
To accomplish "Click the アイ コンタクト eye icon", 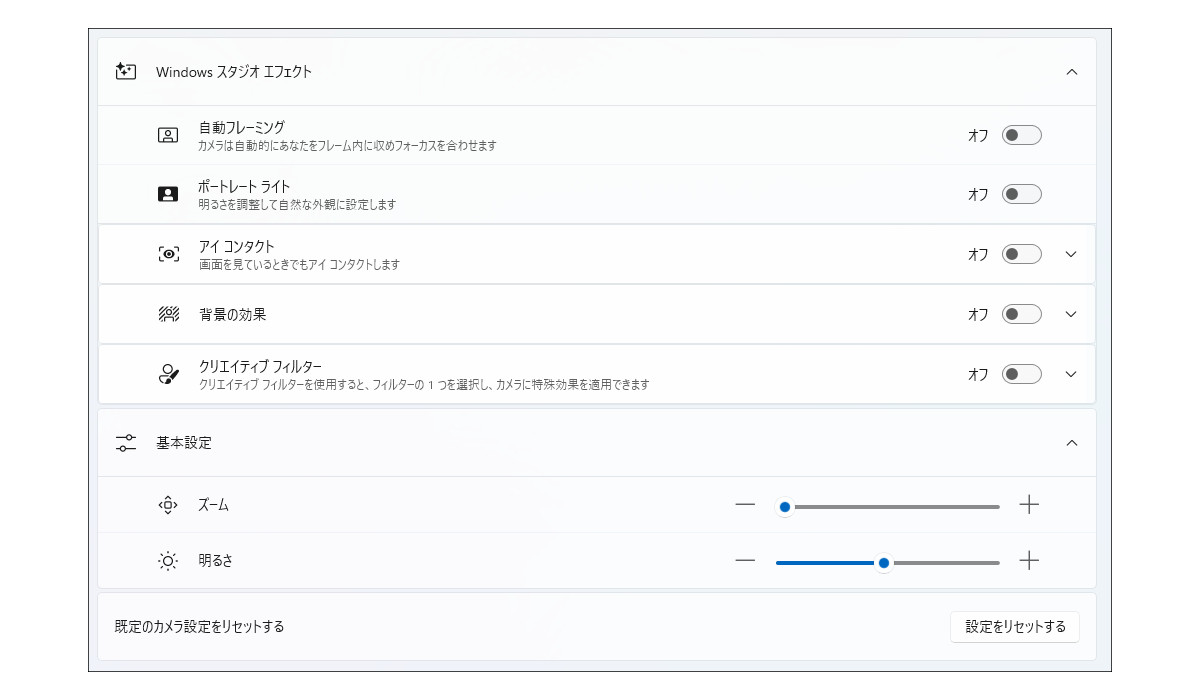I will pos(167,254).
